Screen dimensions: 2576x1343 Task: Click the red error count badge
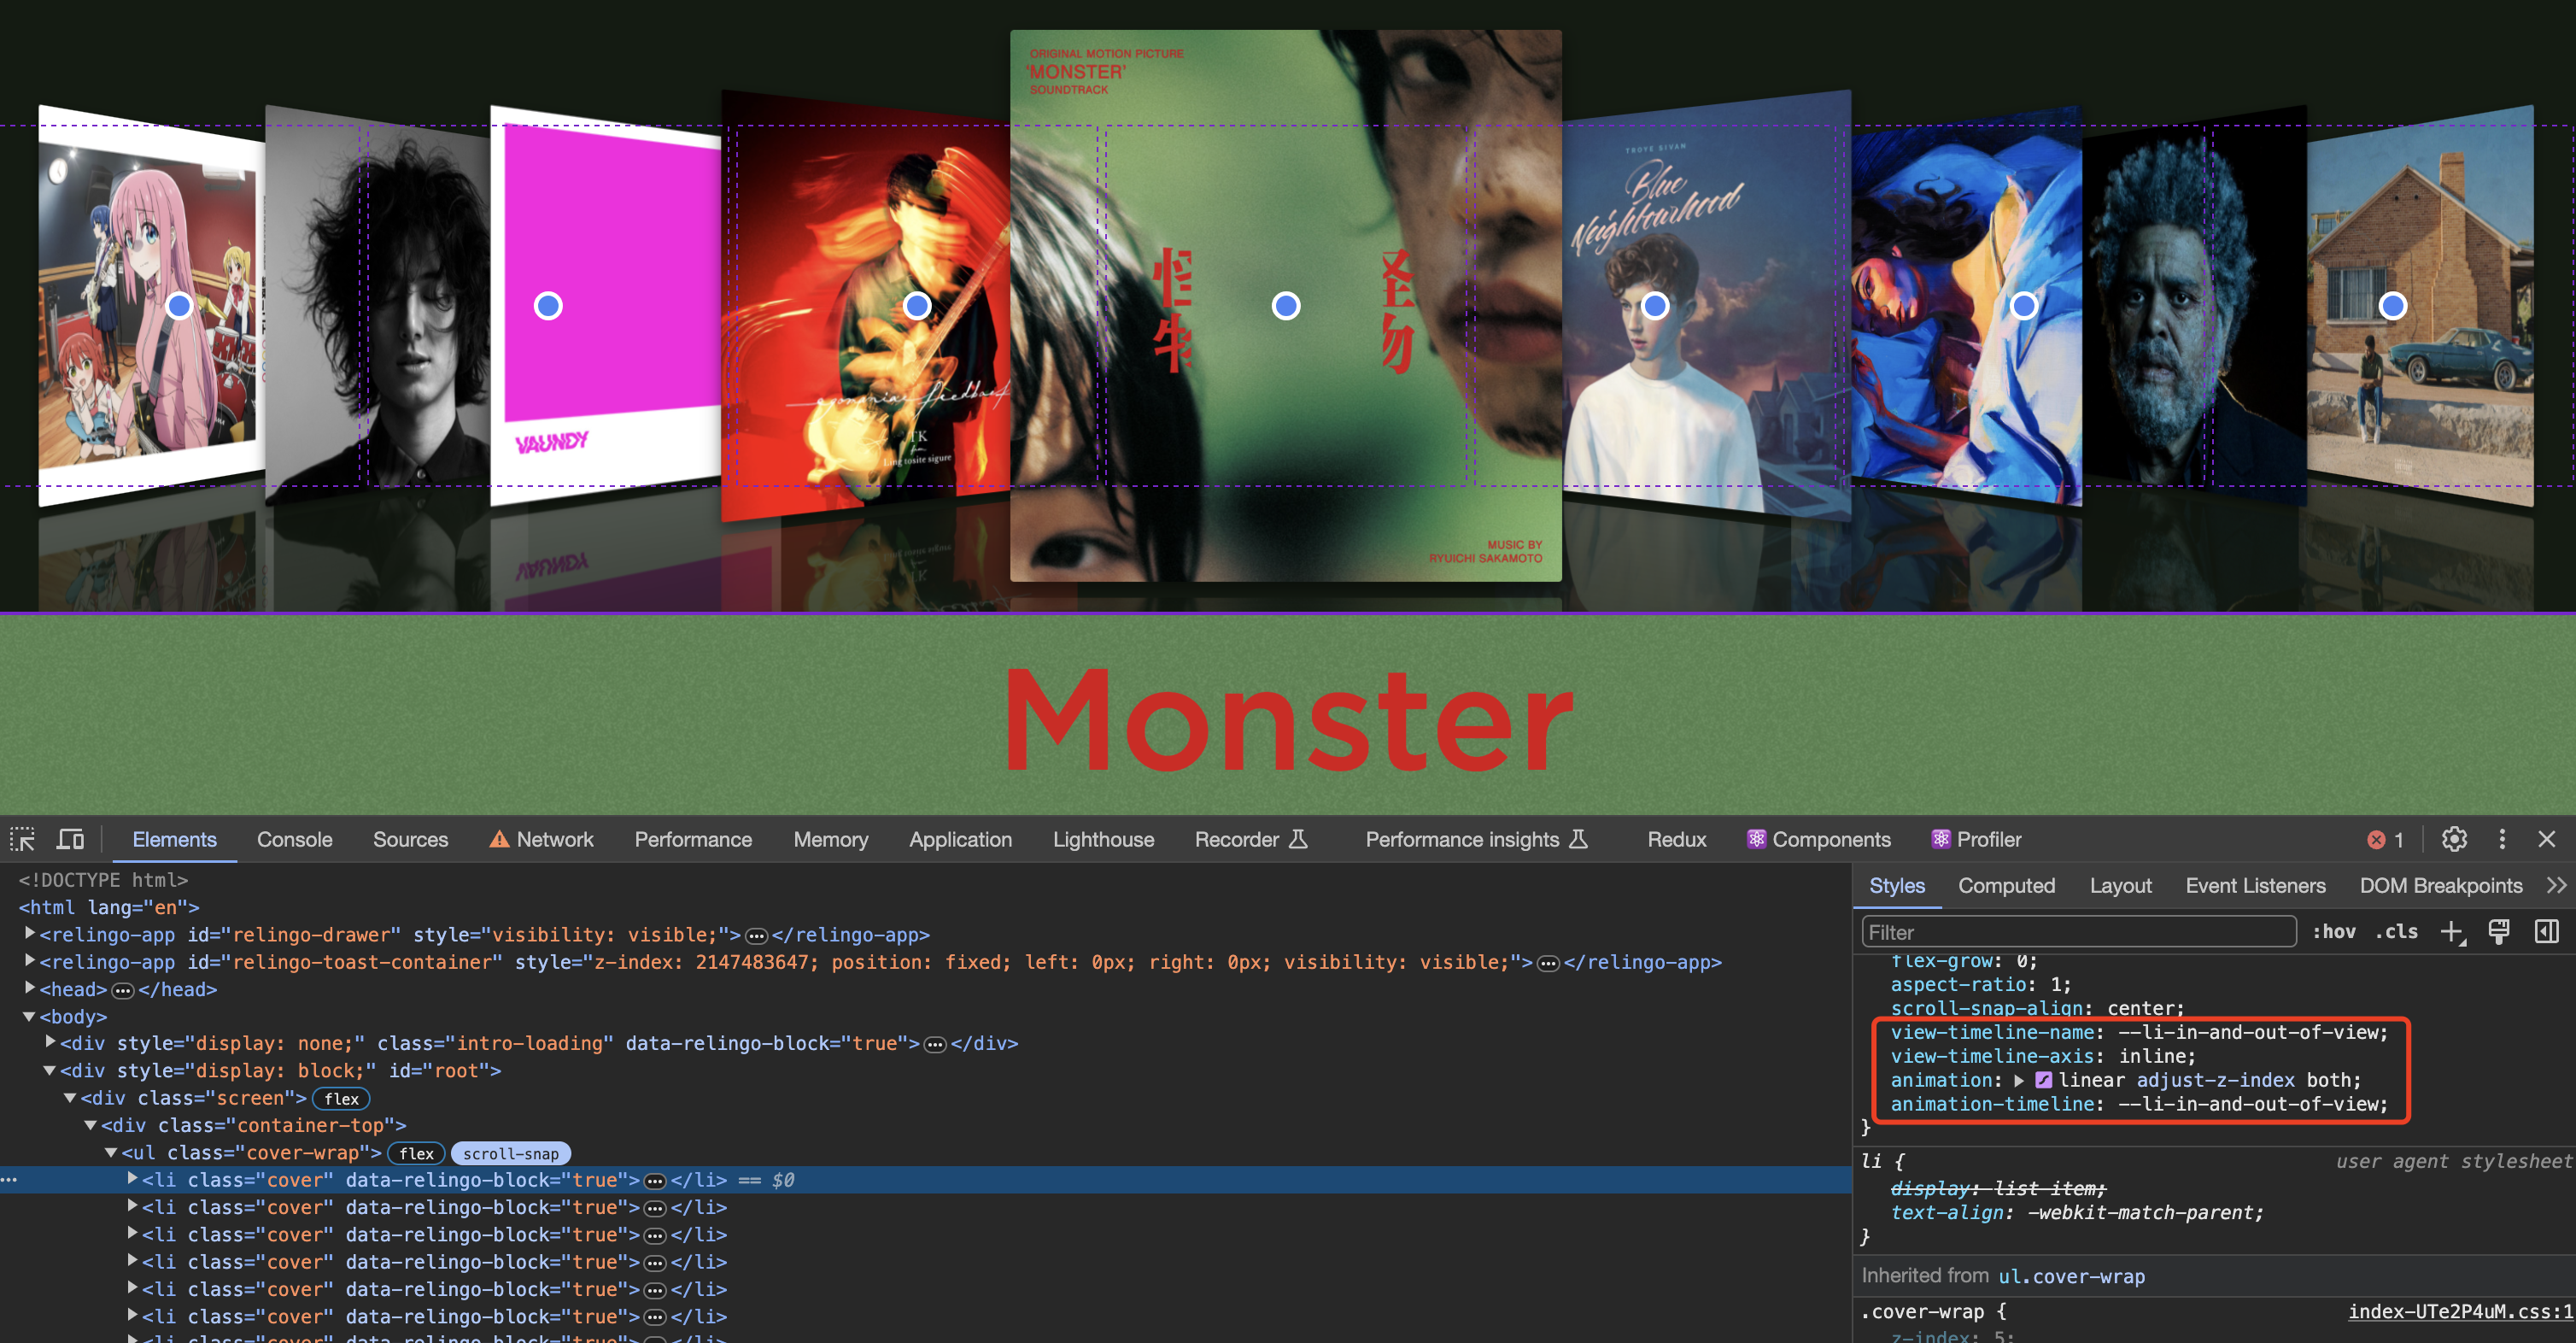coord(2386,840)
